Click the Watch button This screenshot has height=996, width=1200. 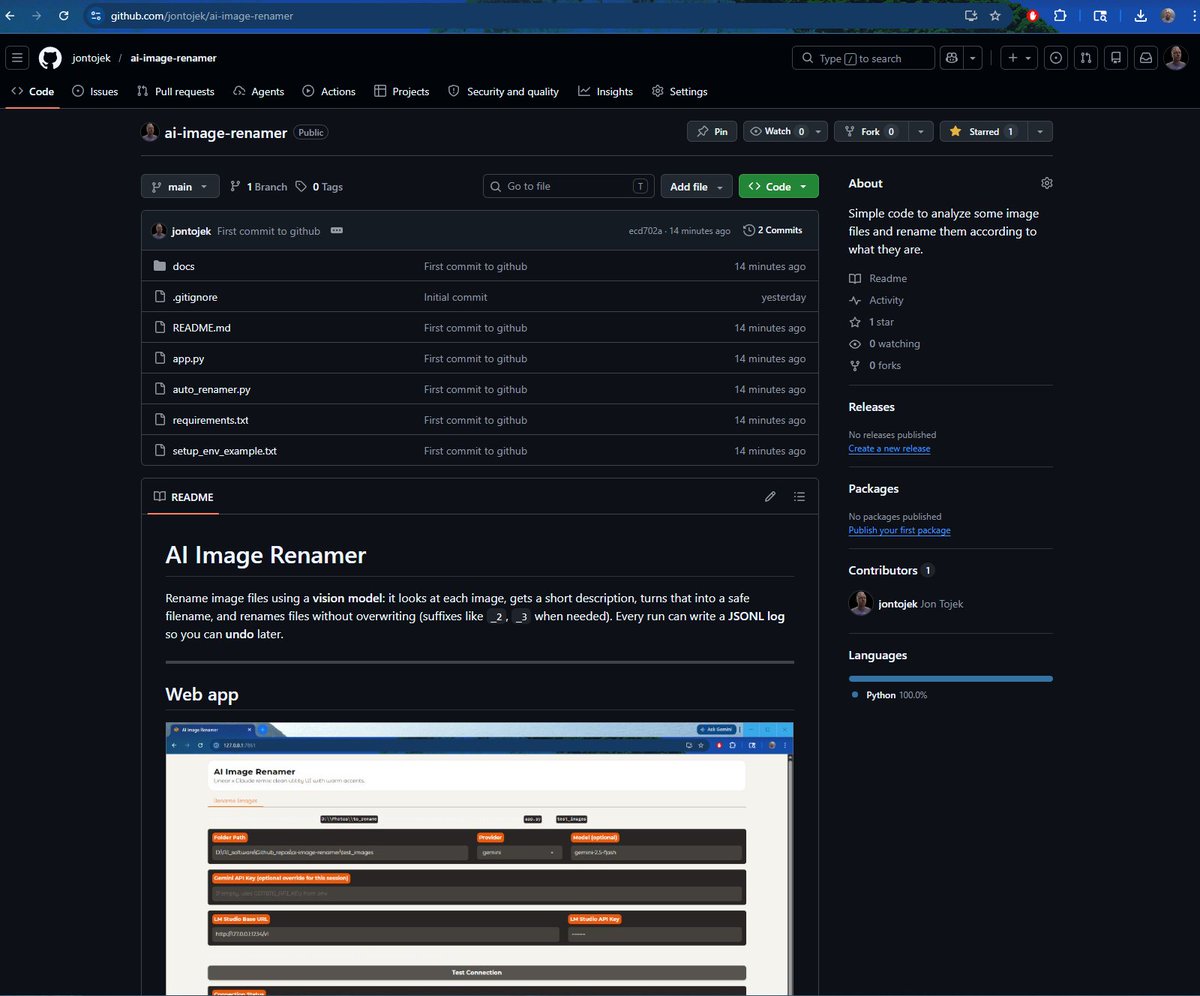777,131
